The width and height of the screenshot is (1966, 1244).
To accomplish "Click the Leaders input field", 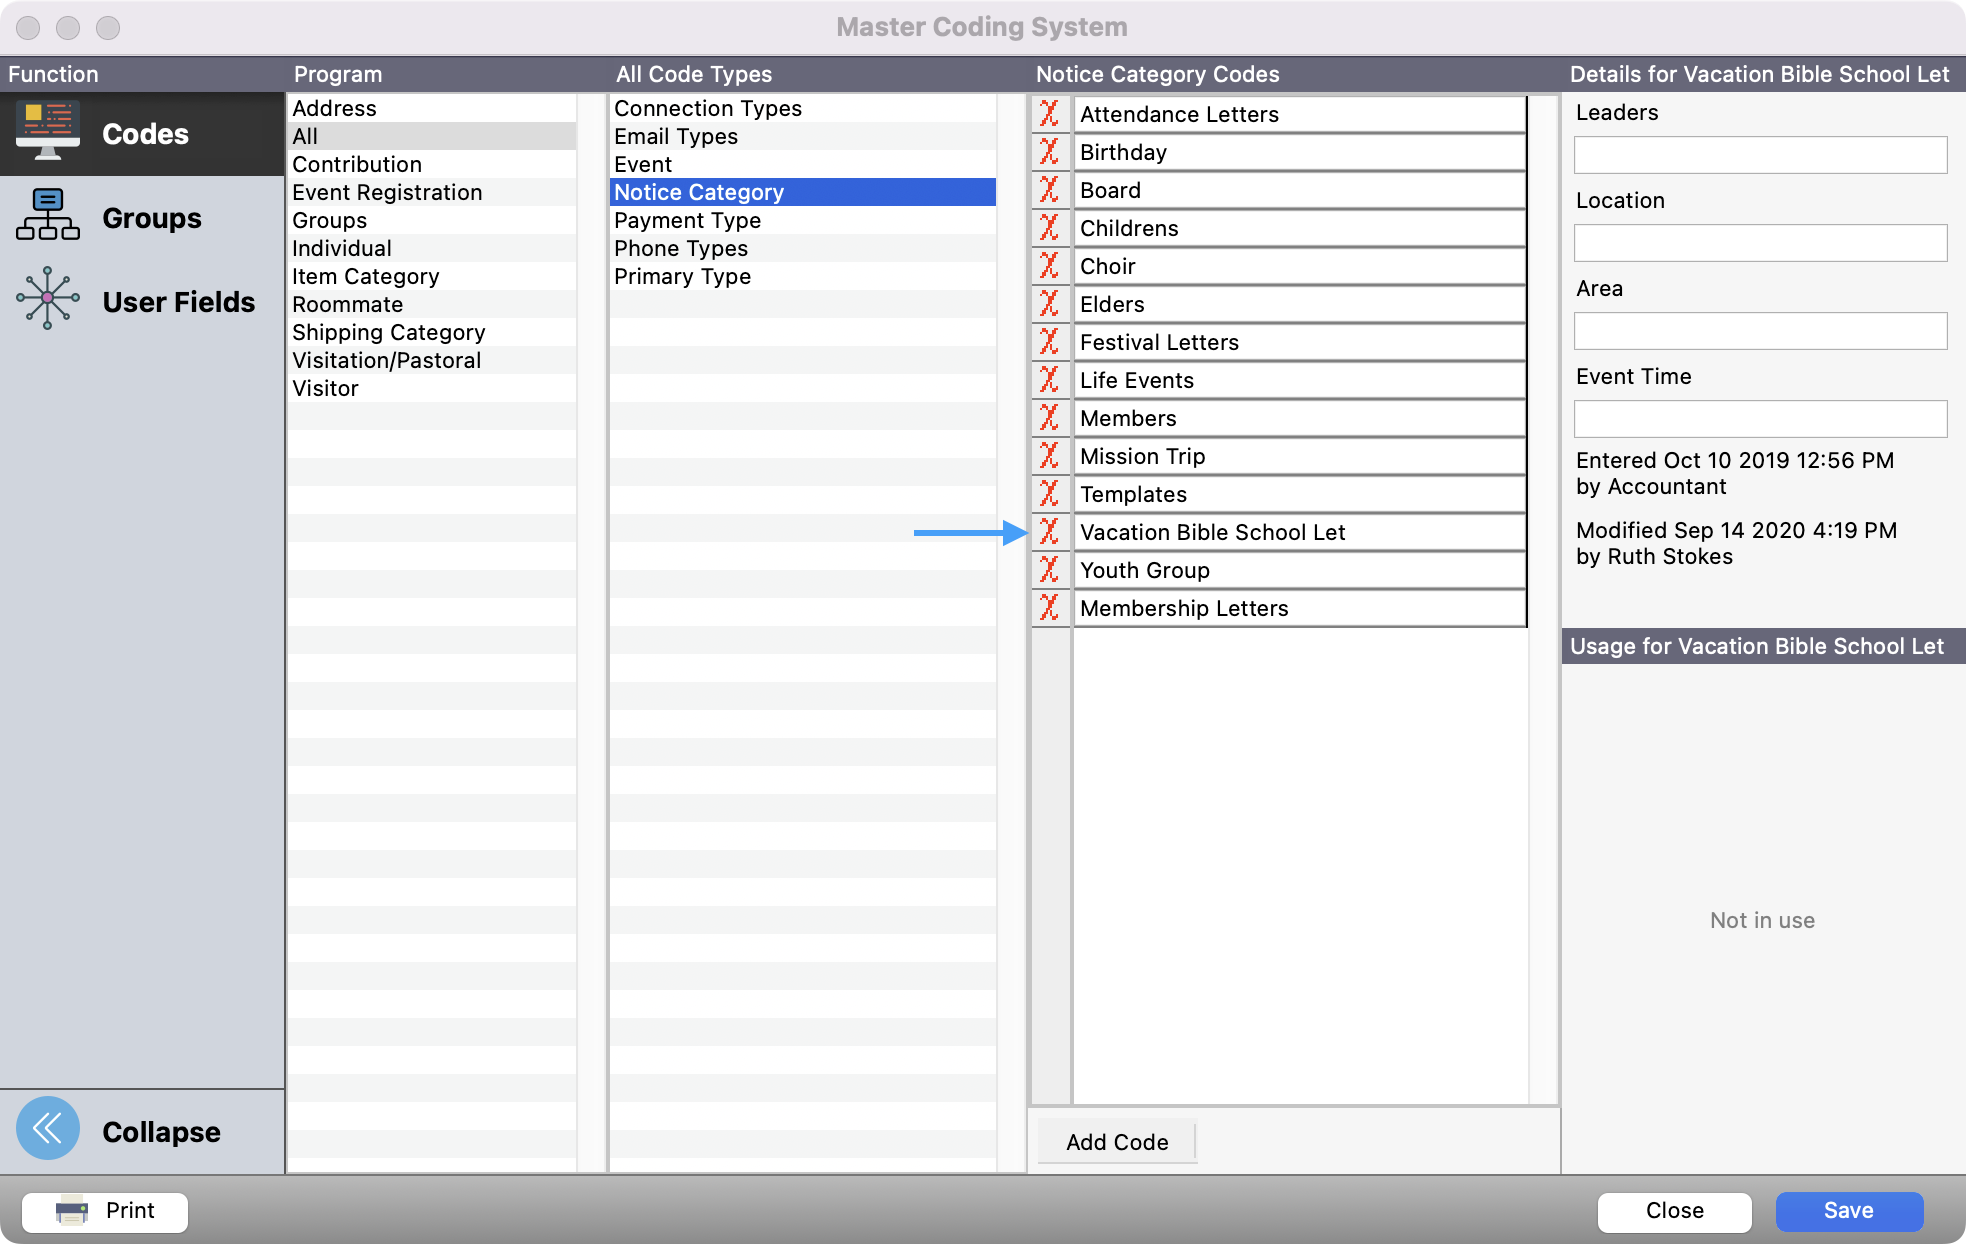I will click(1759, 155).
